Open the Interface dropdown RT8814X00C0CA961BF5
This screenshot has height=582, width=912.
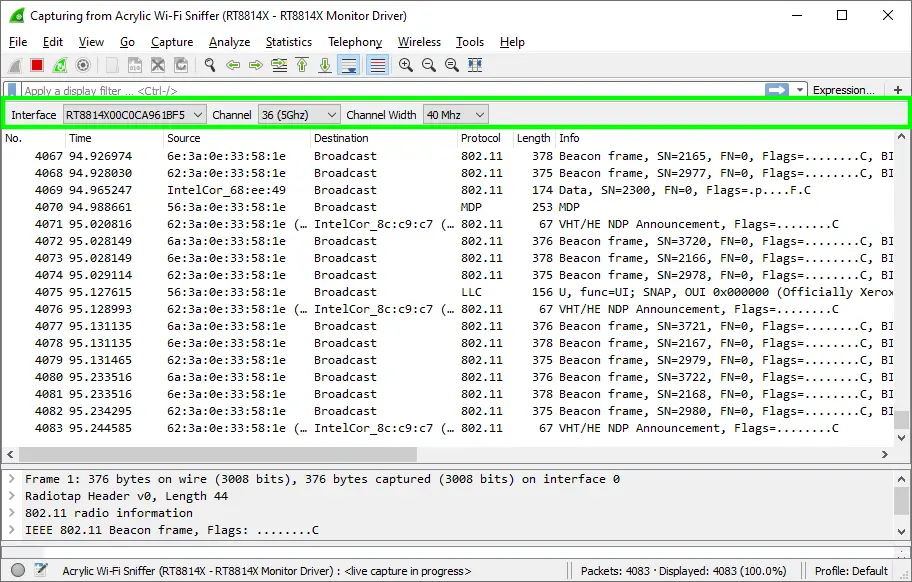[134, 115]
